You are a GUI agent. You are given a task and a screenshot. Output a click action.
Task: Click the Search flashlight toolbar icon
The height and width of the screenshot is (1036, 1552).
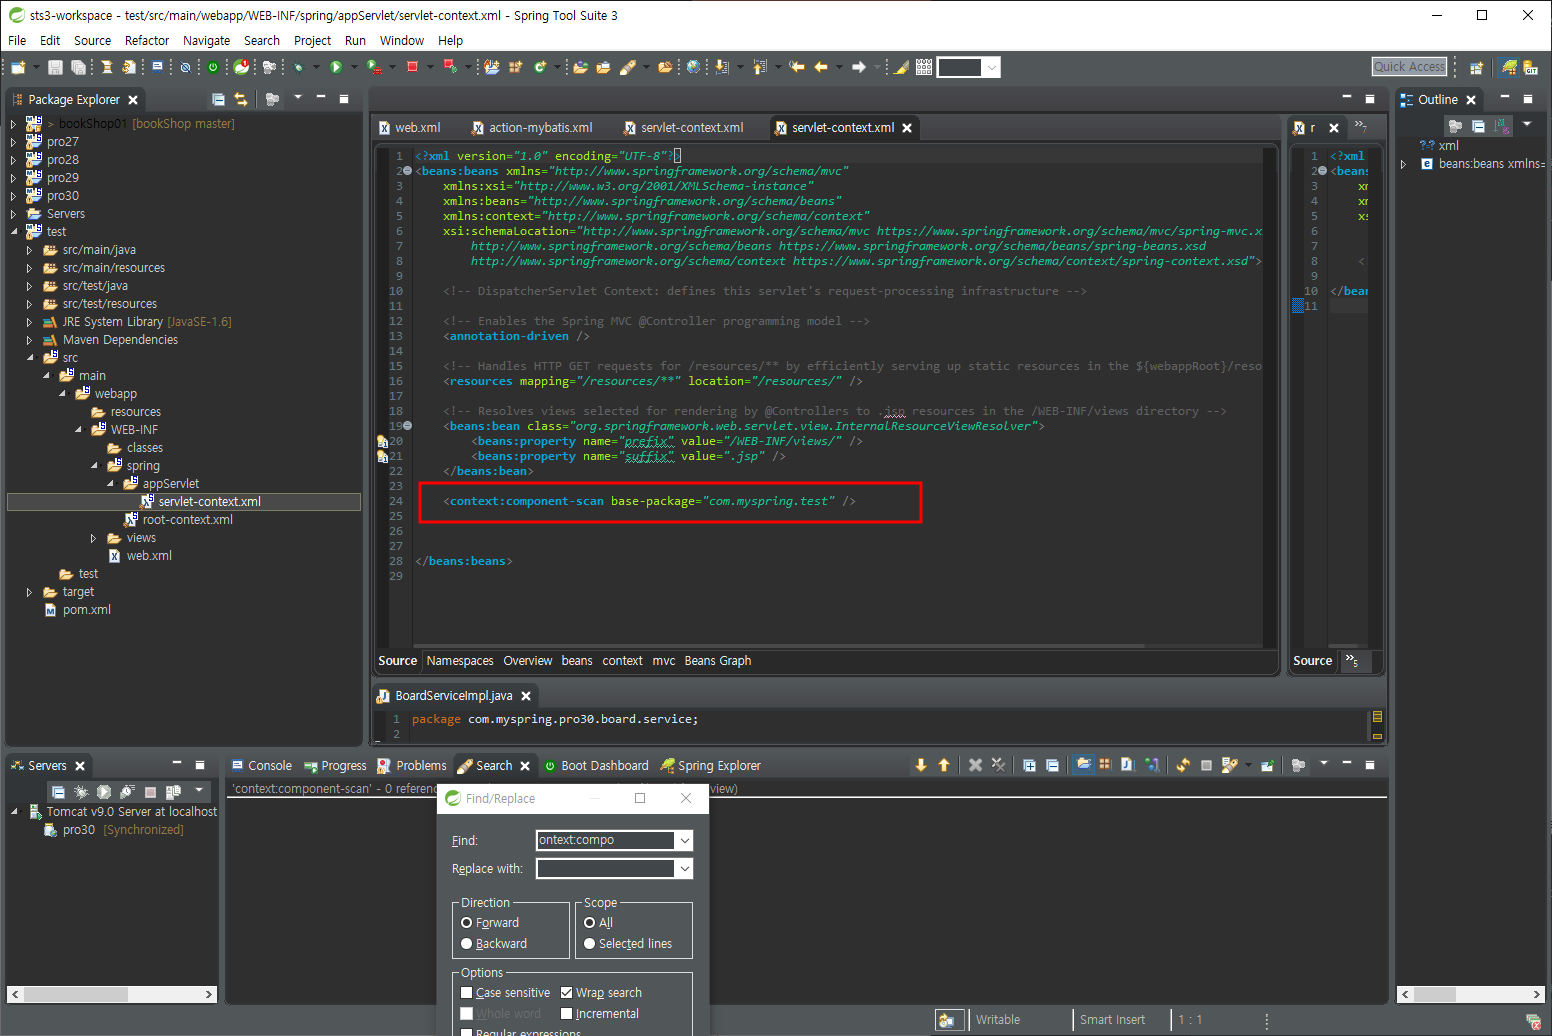pos(627,67)
